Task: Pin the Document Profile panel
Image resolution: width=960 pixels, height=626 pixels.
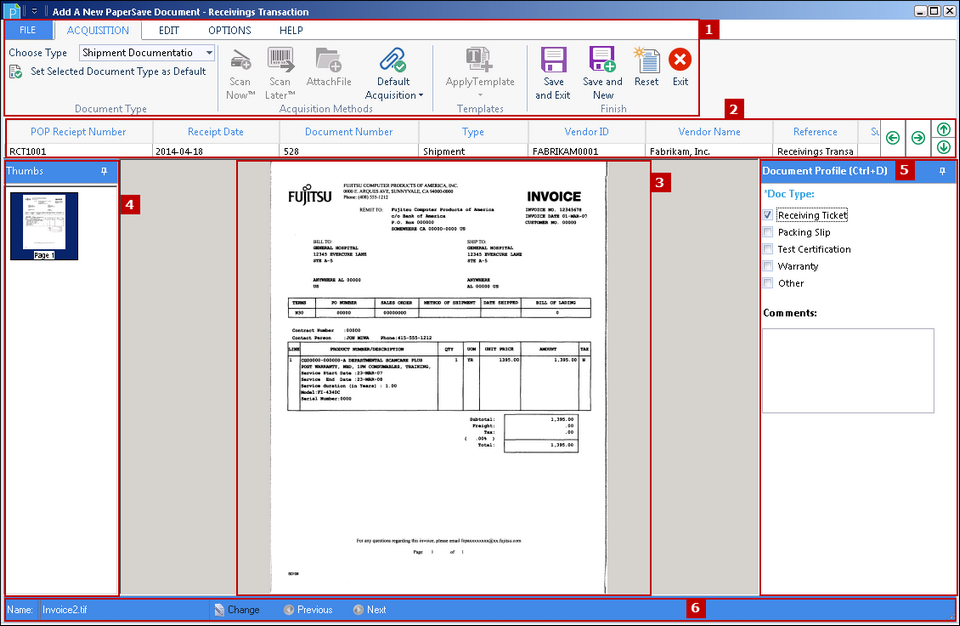Action: pos(942,172)
